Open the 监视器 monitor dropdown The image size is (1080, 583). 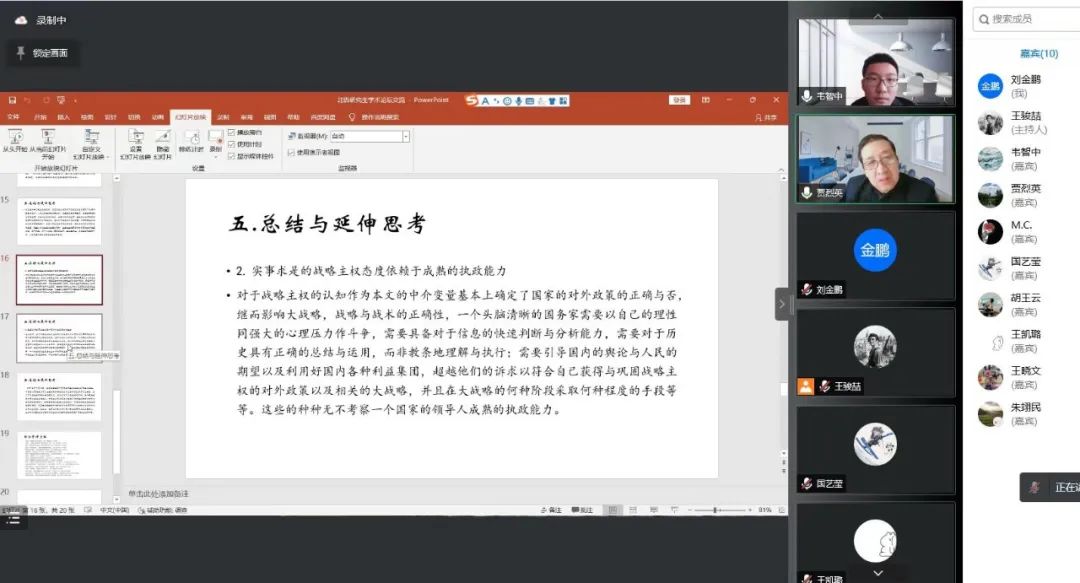tap(406, 135)
